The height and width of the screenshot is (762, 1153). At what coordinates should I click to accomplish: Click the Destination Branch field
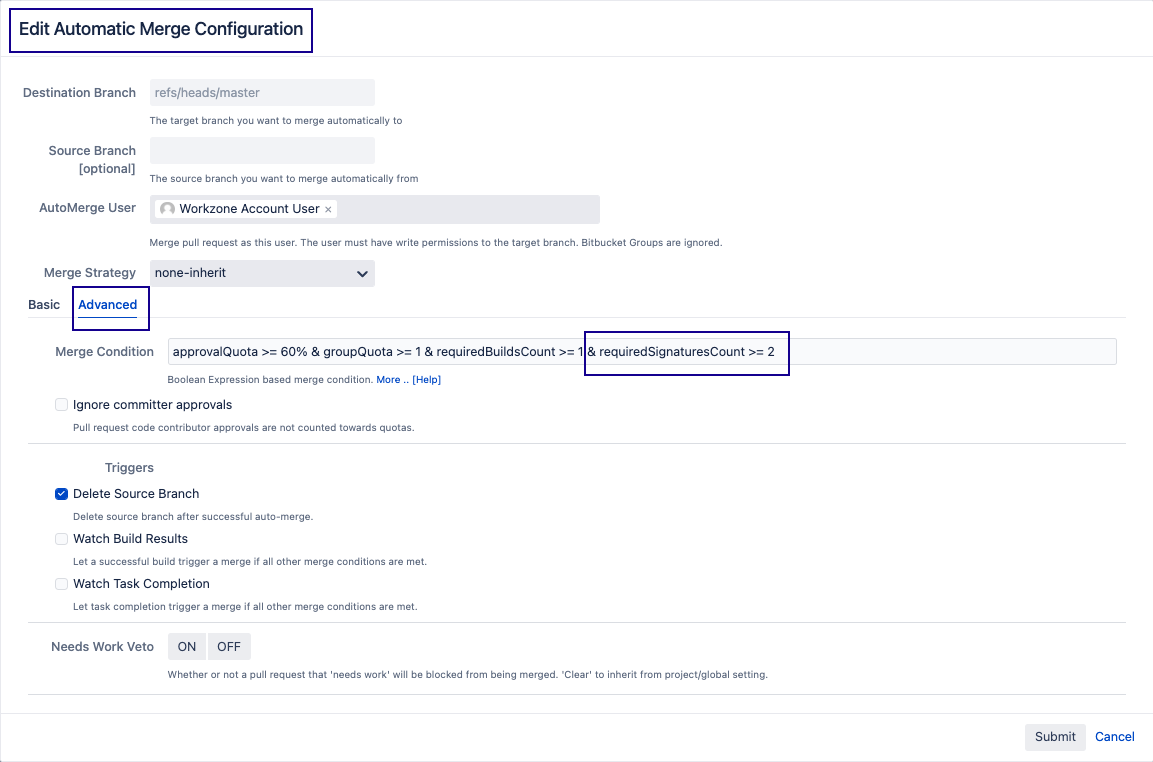click(x=262, y=93)
